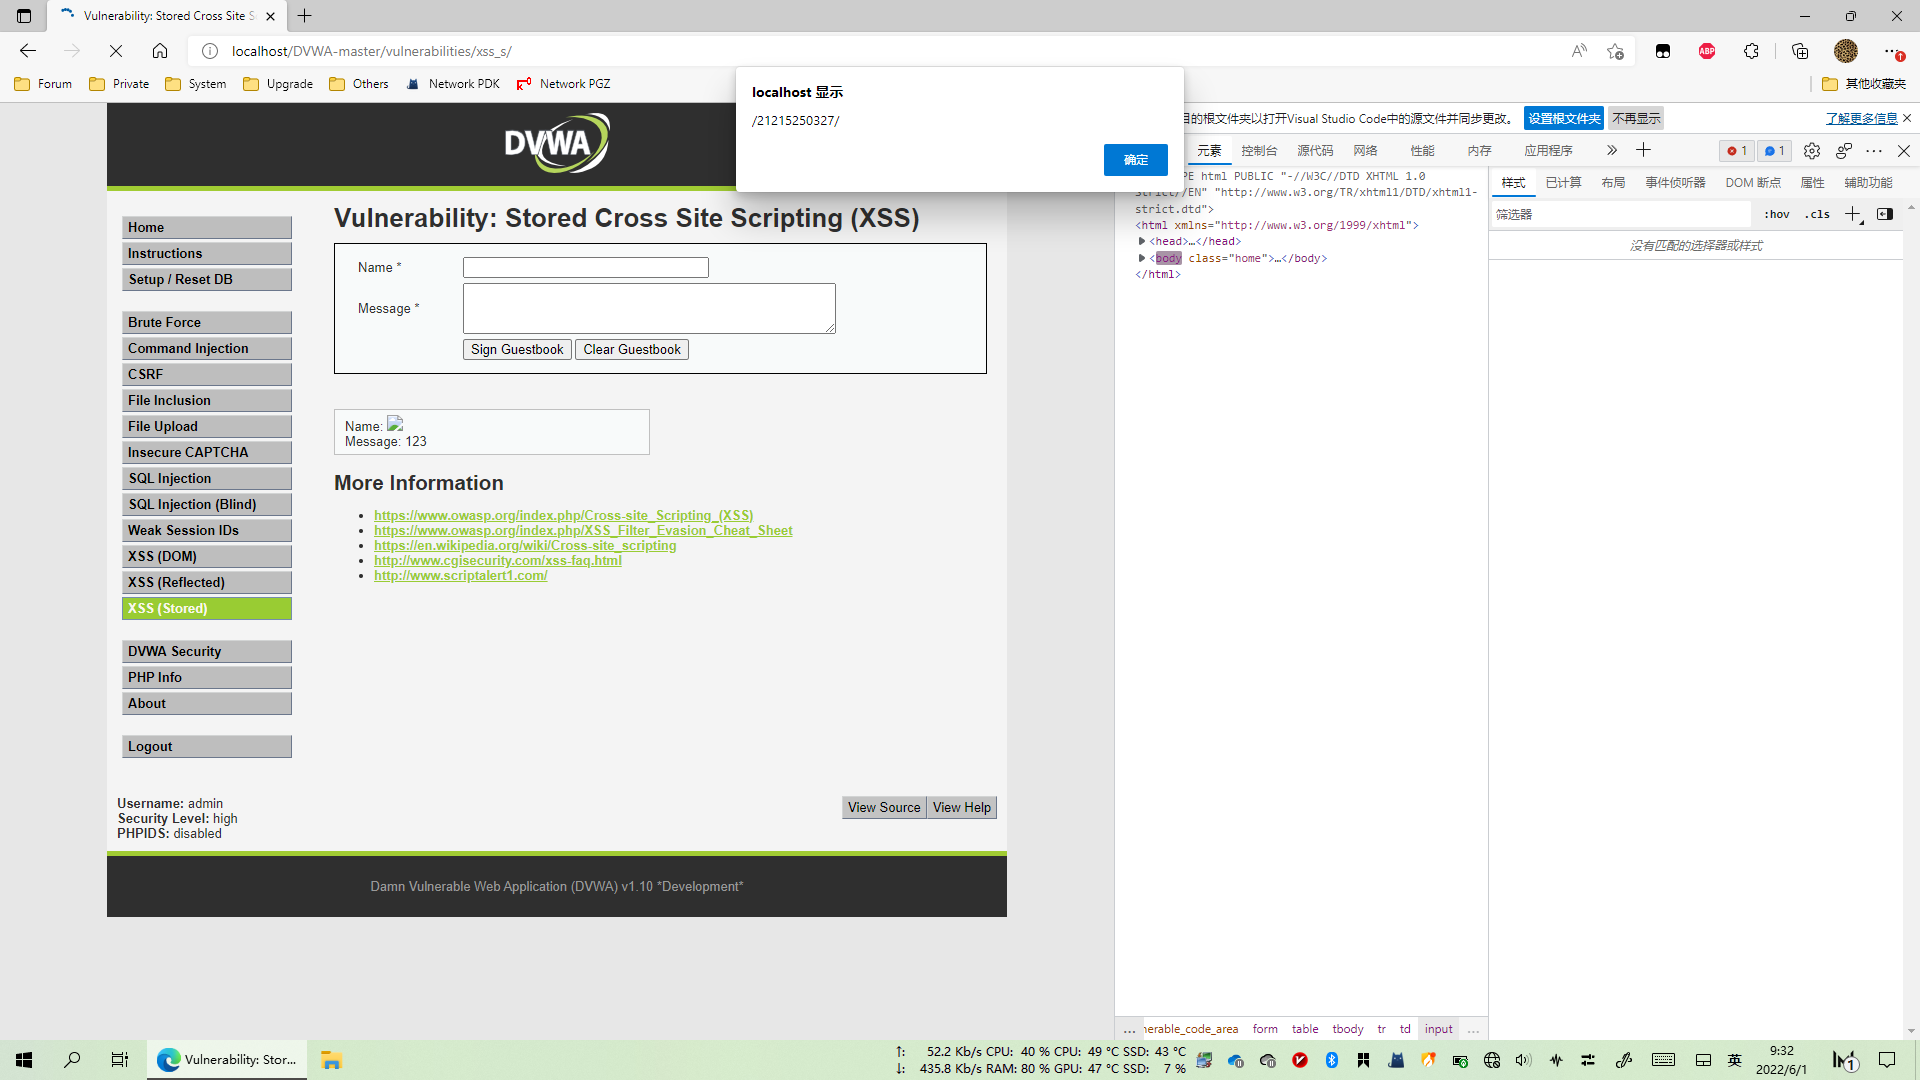Click Clear Guestbook button
This screenshot has width=1920, height=1080.
click(632, 349)
